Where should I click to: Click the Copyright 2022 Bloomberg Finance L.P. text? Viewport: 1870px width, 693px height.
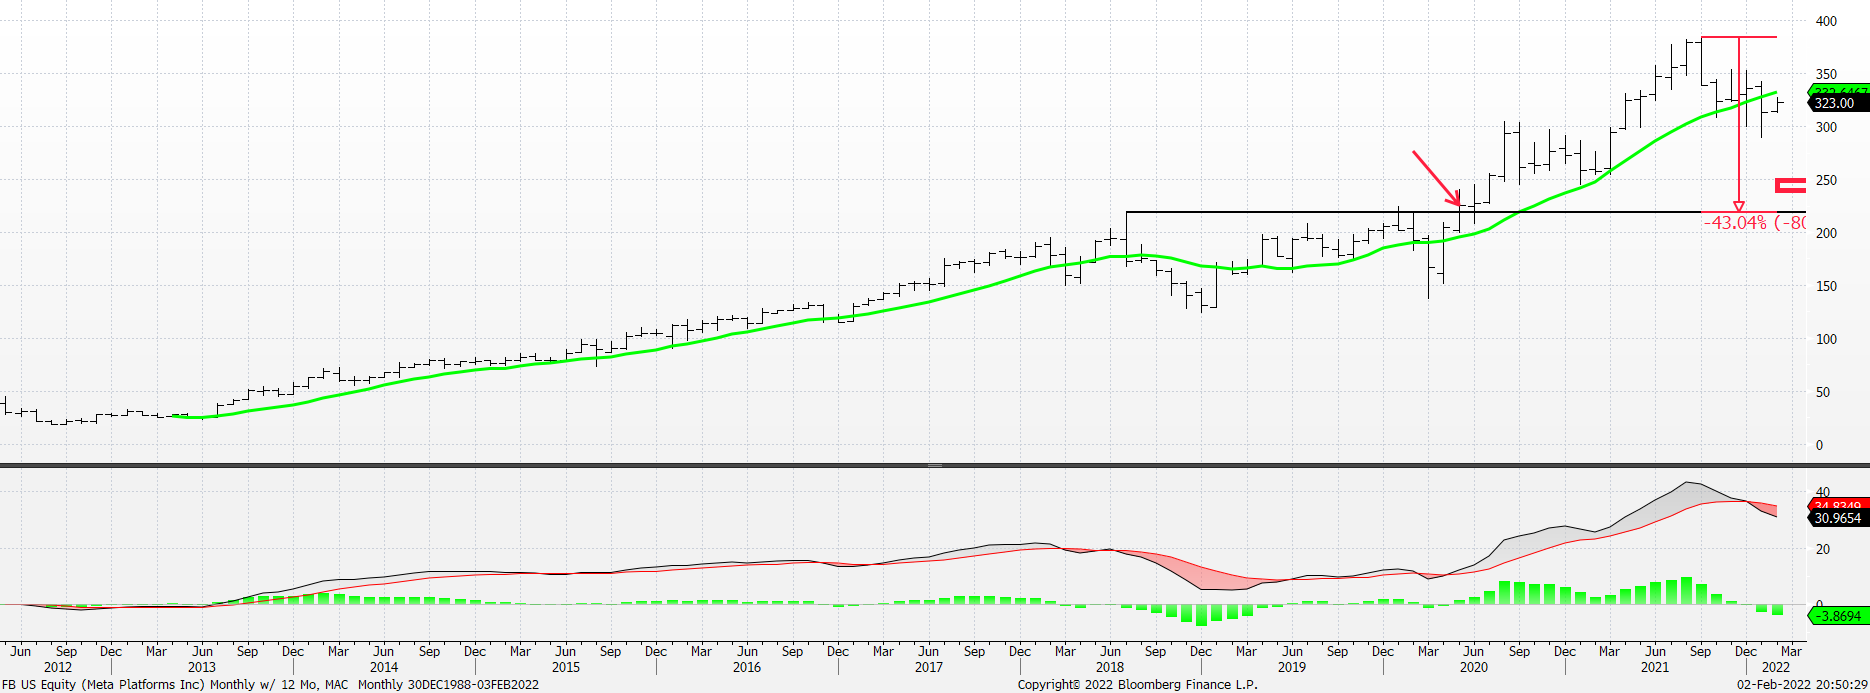(1138, 685)
